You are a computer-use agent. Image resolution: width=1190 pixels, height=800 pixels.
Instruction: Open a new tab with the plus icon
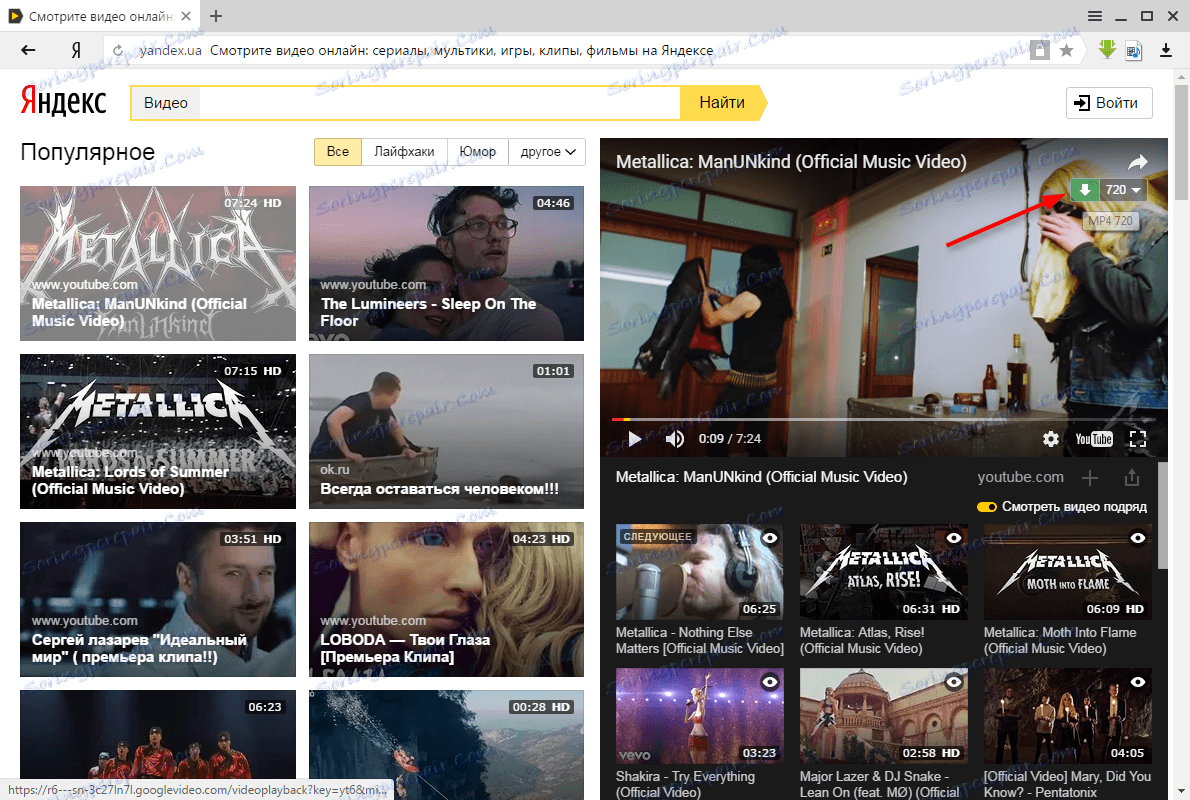(x=216, y=16)
